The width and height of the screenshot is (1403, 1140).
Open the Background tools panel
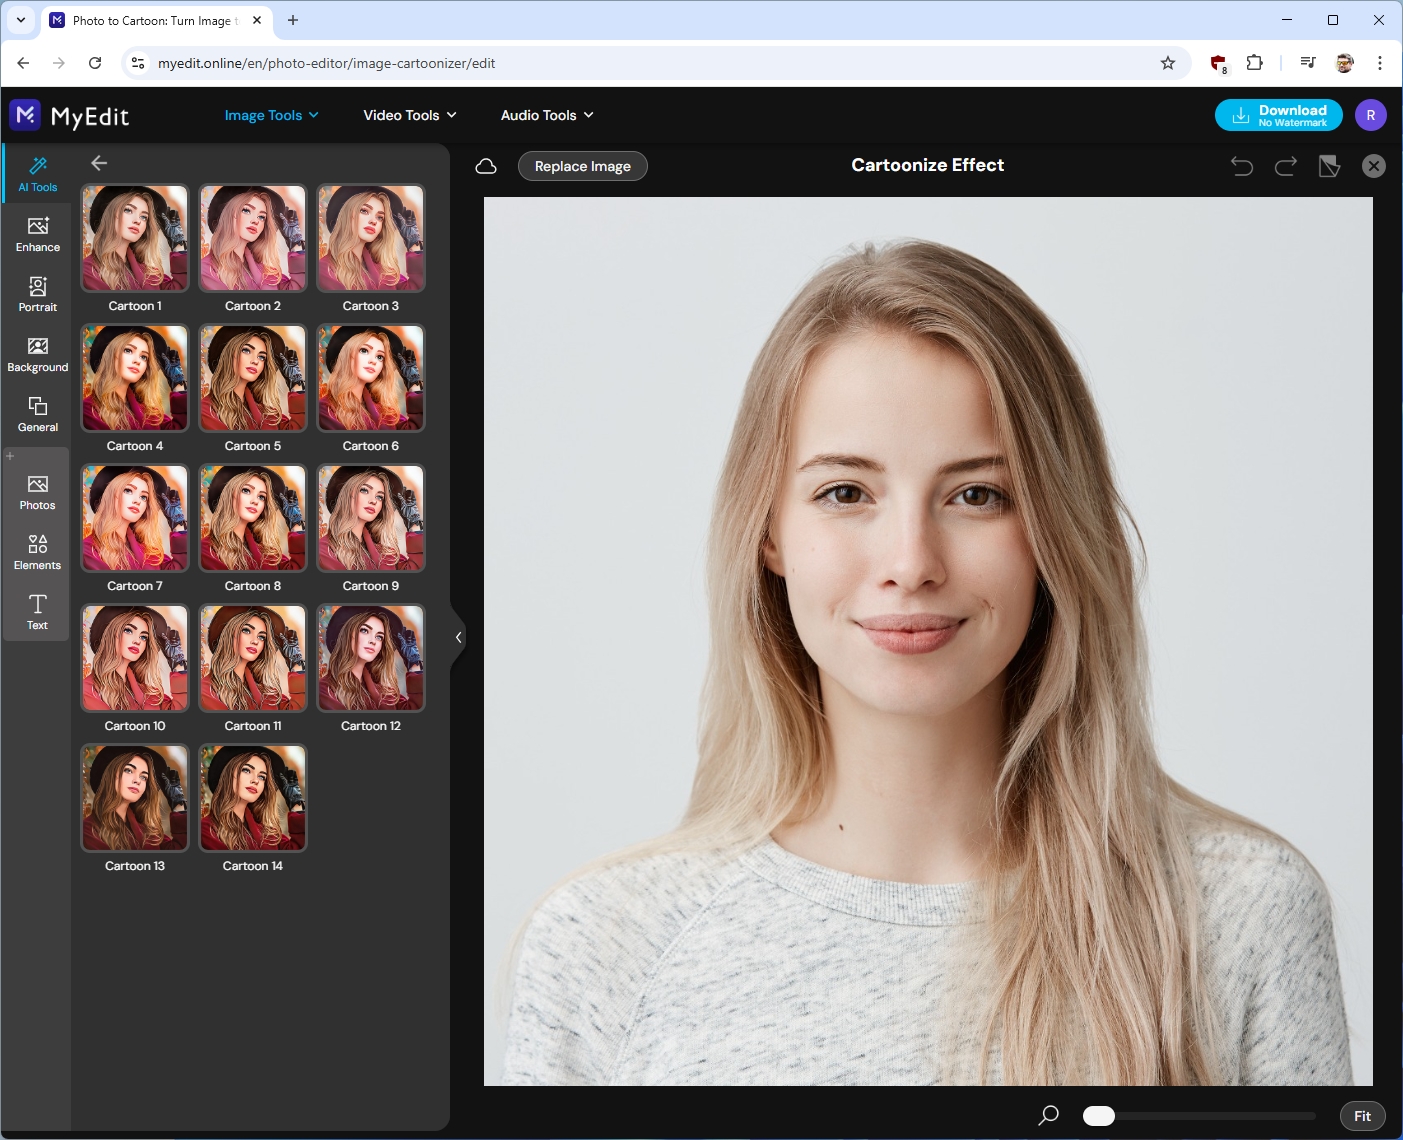(x=38, y=354)
